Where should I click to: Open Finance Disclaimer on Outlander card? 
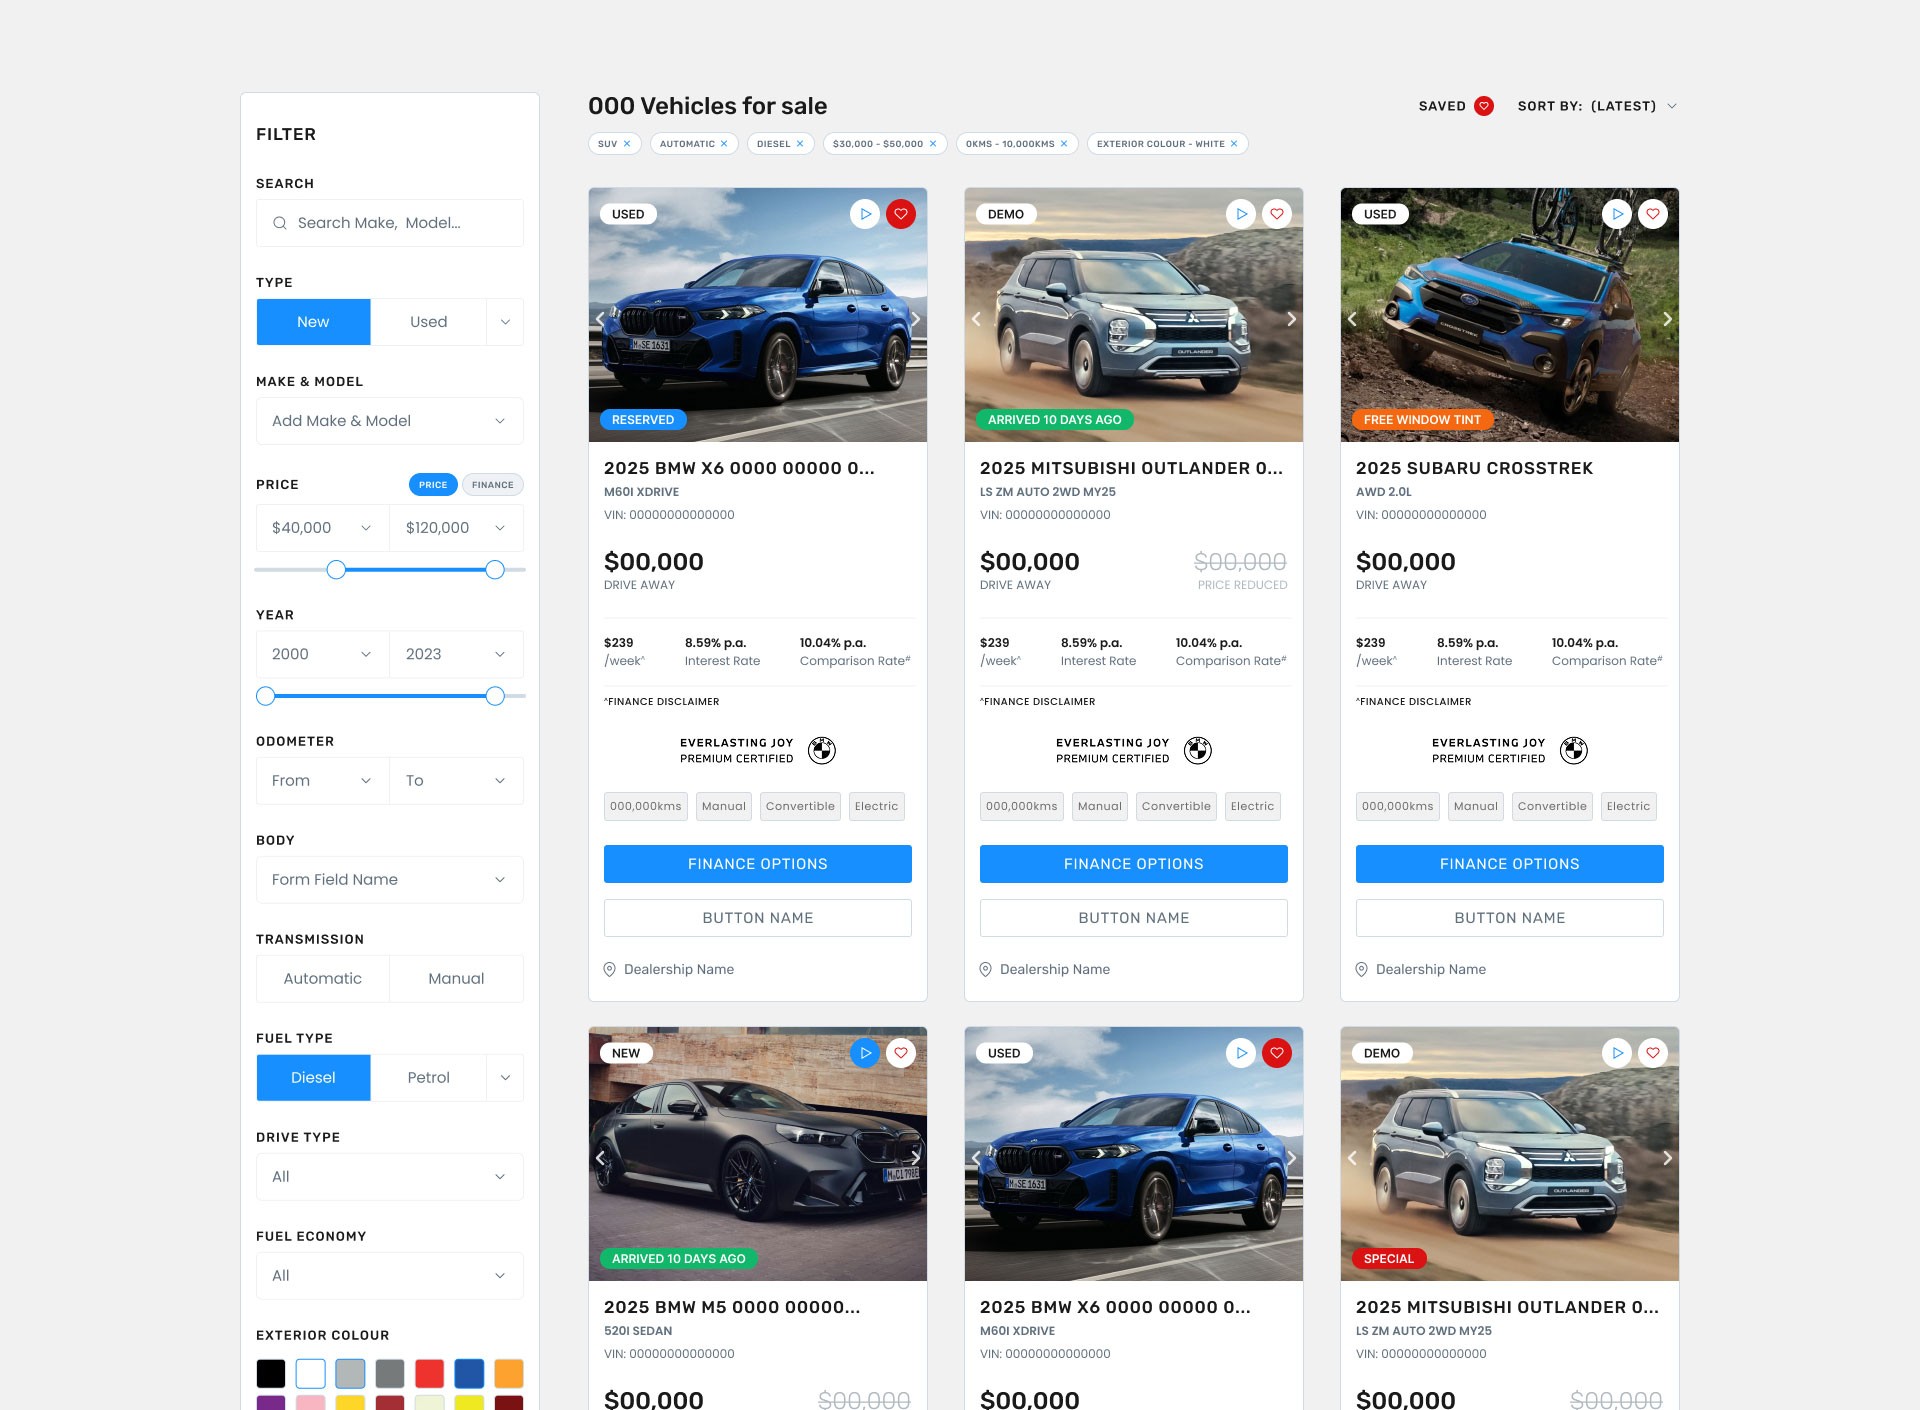tap(1038, 702)
